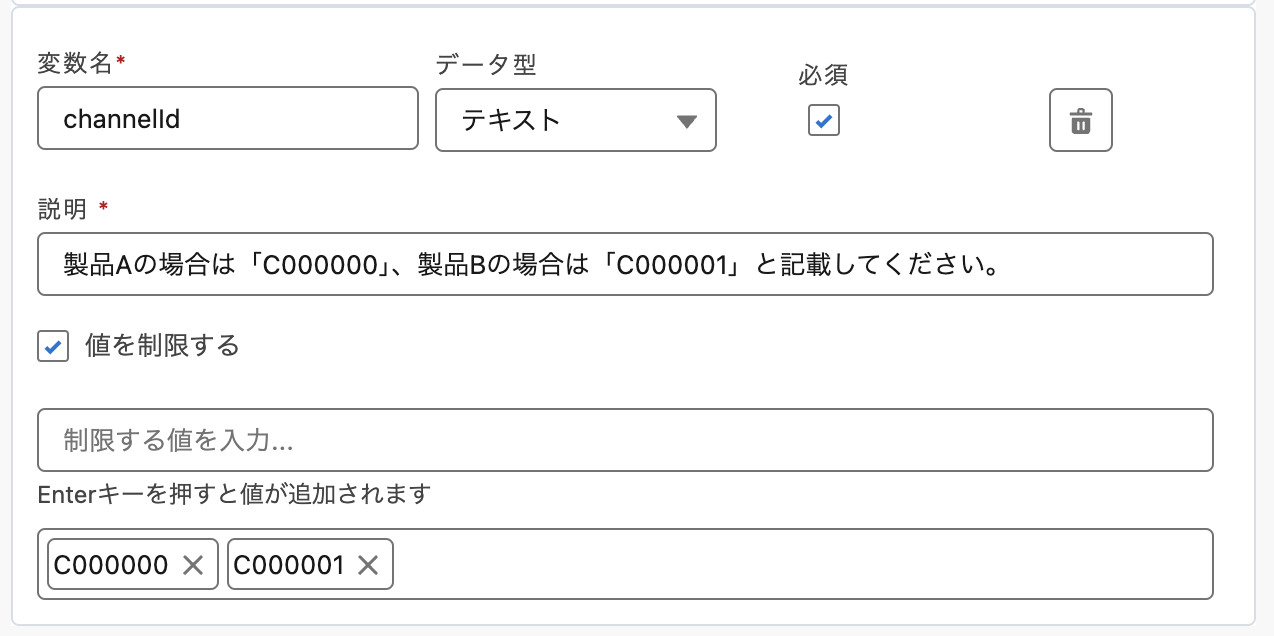Click into the 説明 description text field
The width and height of the screenshot is (1274, 636).
(x=625, y=265)
